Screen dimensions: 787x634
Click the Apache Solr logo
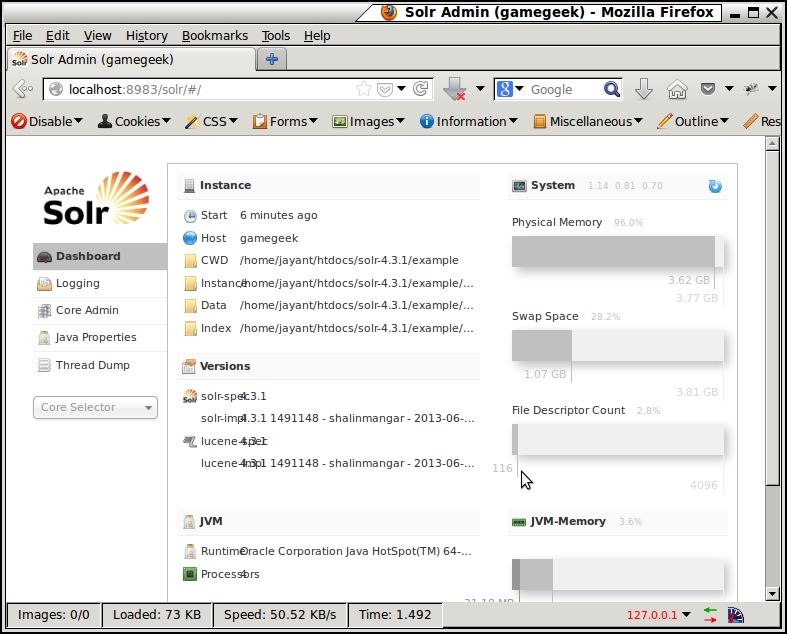tap(96, 199)
